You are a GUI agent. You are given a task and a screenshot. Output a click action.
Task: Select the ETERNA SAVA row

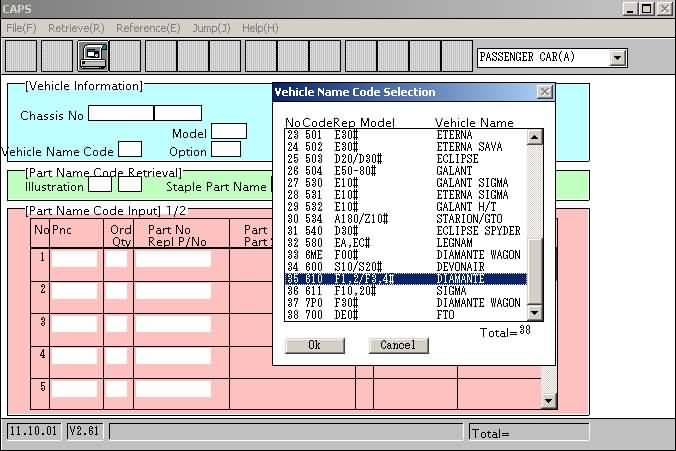pyautogui.click(x=406, y=147)
